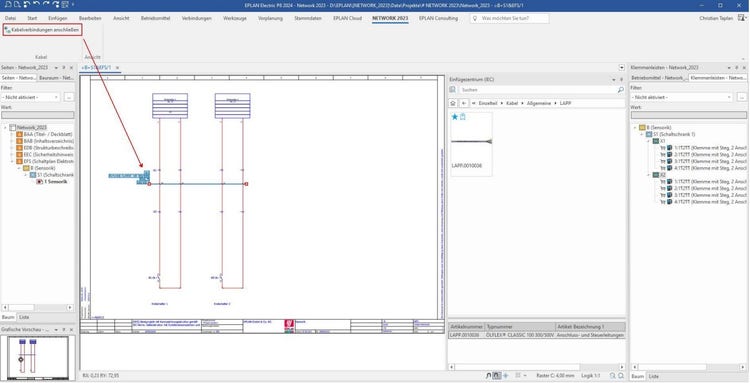Switch to the 'Bauraum - Net...' panel tab
The width and height of the screenshot is (750, 383).
coord(55,77)
